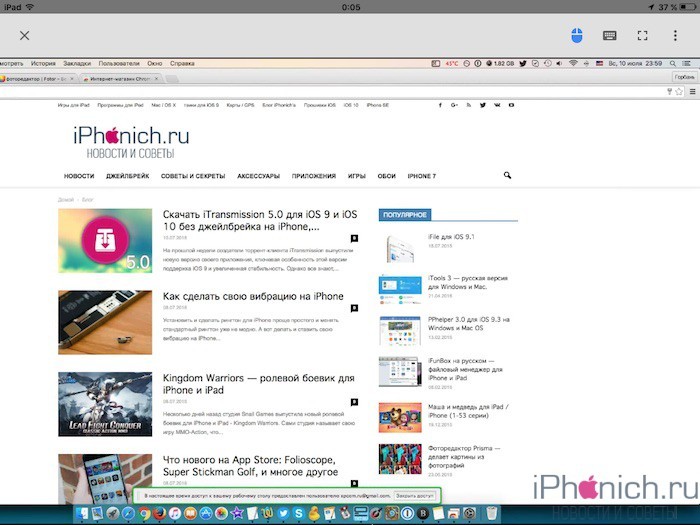
Task: Open the RSS feed icon on the site
Action: coord(469,105)
